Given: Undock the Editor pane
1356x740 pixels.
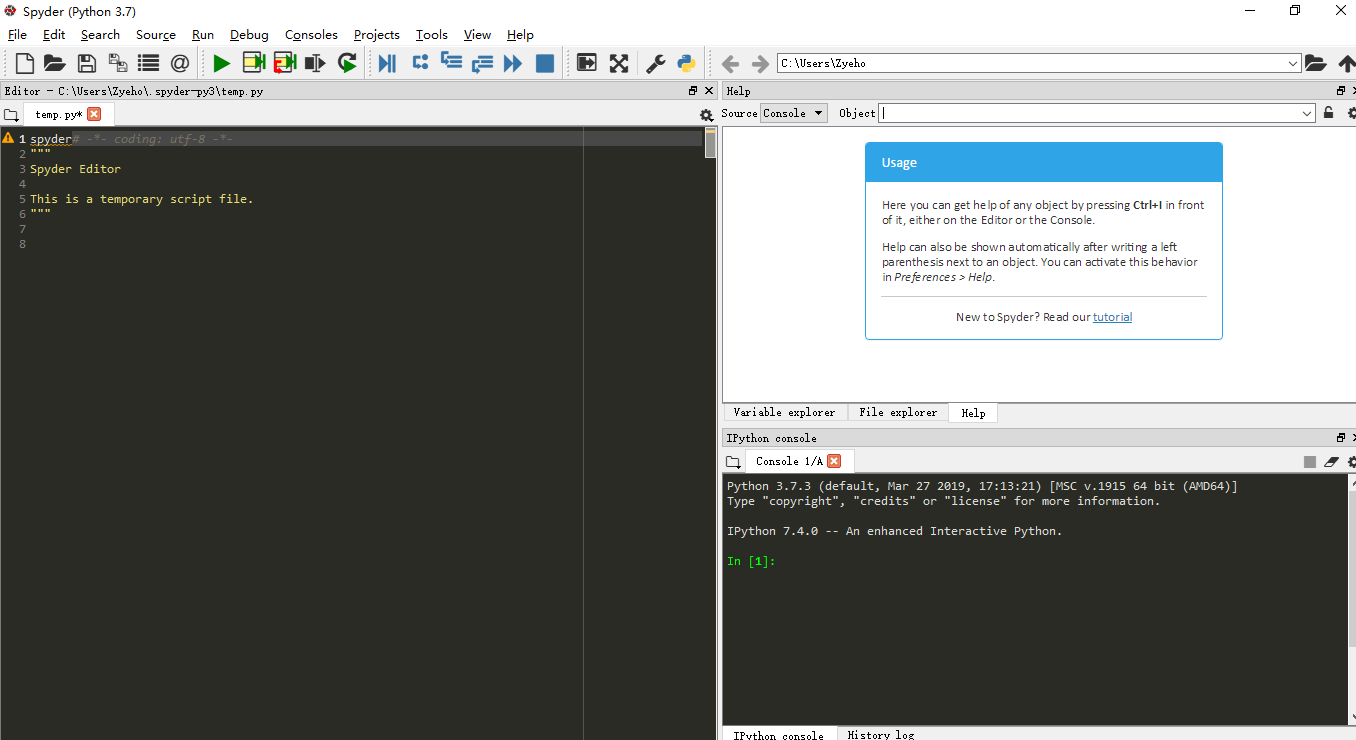Looking at the screenshot, I should [693, 91].
